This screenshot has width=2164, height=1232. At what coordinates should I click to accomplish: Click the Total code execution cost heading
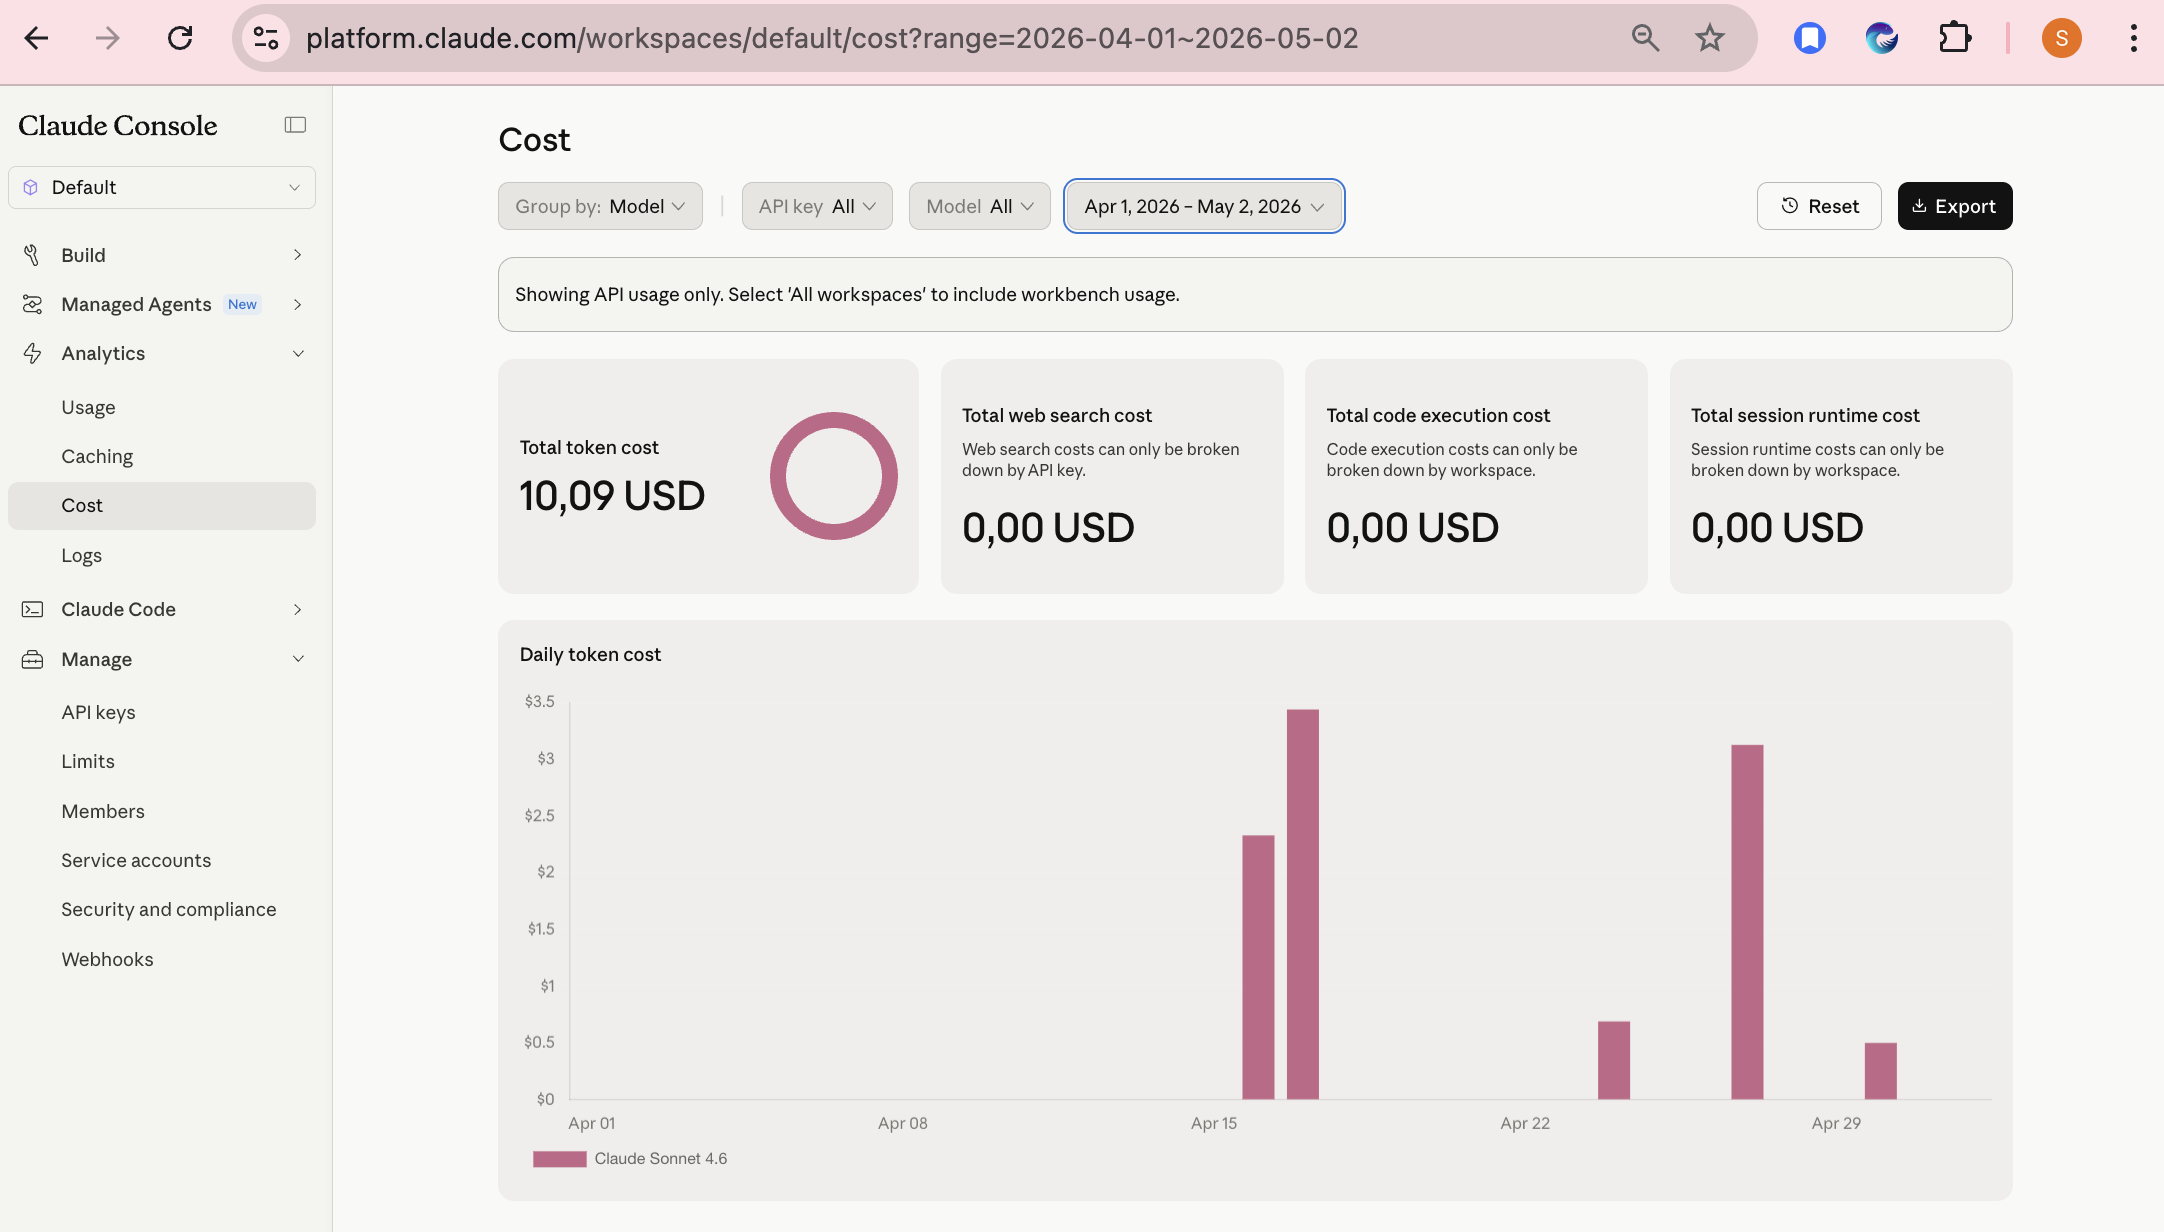1438,415
